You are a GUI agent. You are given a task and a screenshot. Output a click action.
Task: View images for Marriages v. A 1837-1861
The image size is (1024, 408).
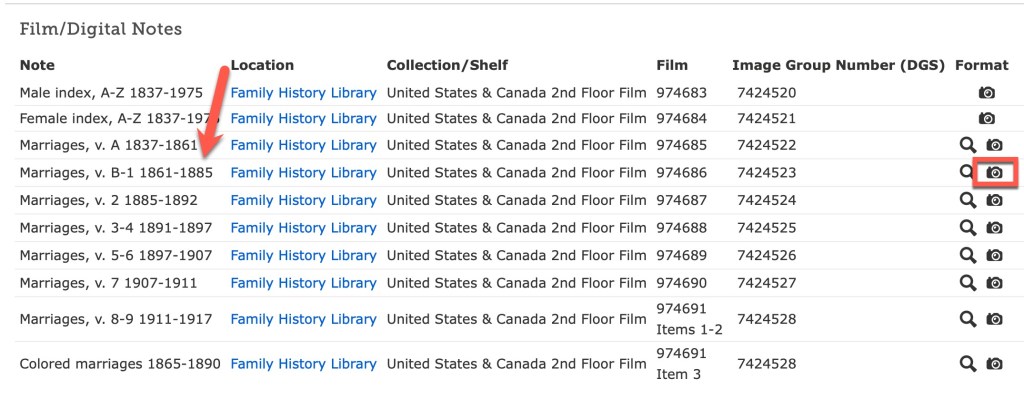[994, 146]
